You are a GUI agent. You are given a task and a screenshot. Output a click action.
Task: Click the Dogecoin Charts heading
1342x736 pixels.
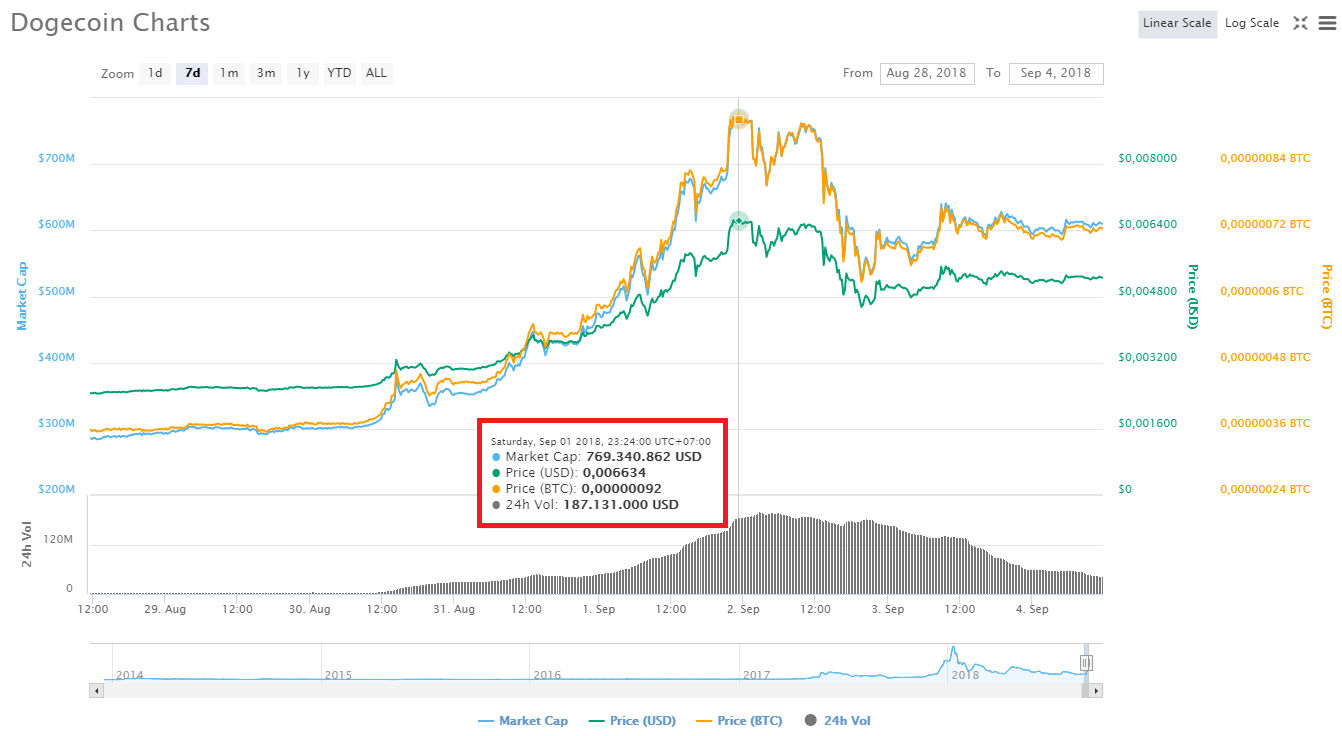click(111, 22)
